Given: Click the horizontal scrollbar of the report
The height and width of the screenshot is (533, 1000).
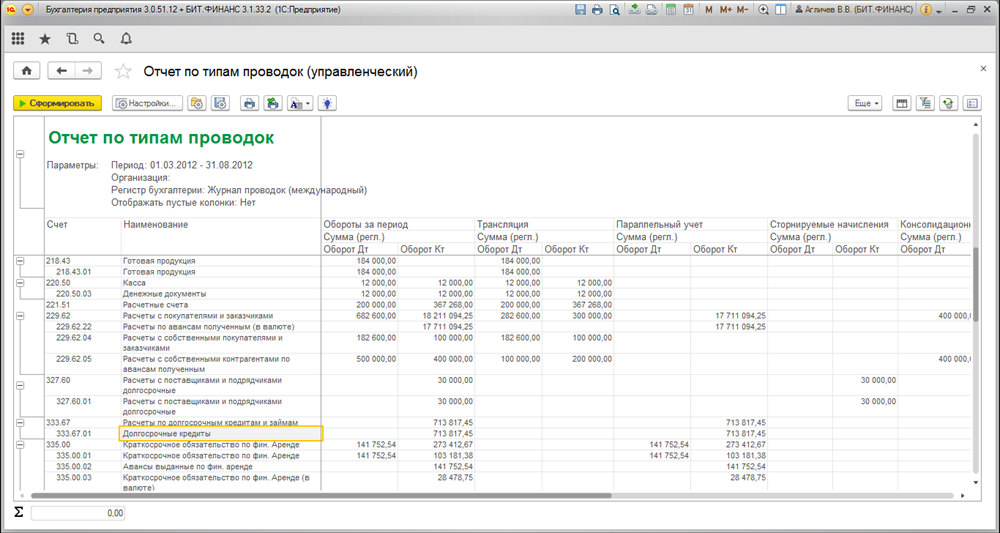Looking at the screenshot, I should point(320,495).
